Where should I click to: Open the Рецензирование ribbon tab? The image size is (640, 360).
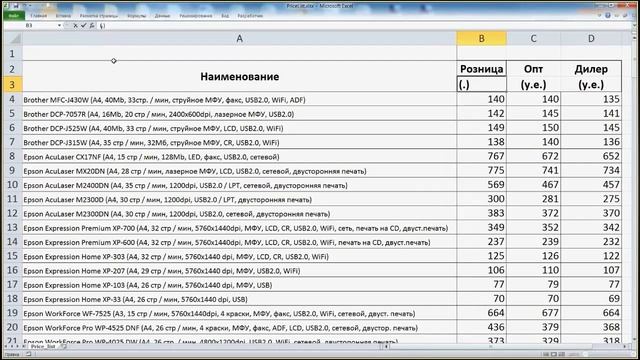click(196, 16)
